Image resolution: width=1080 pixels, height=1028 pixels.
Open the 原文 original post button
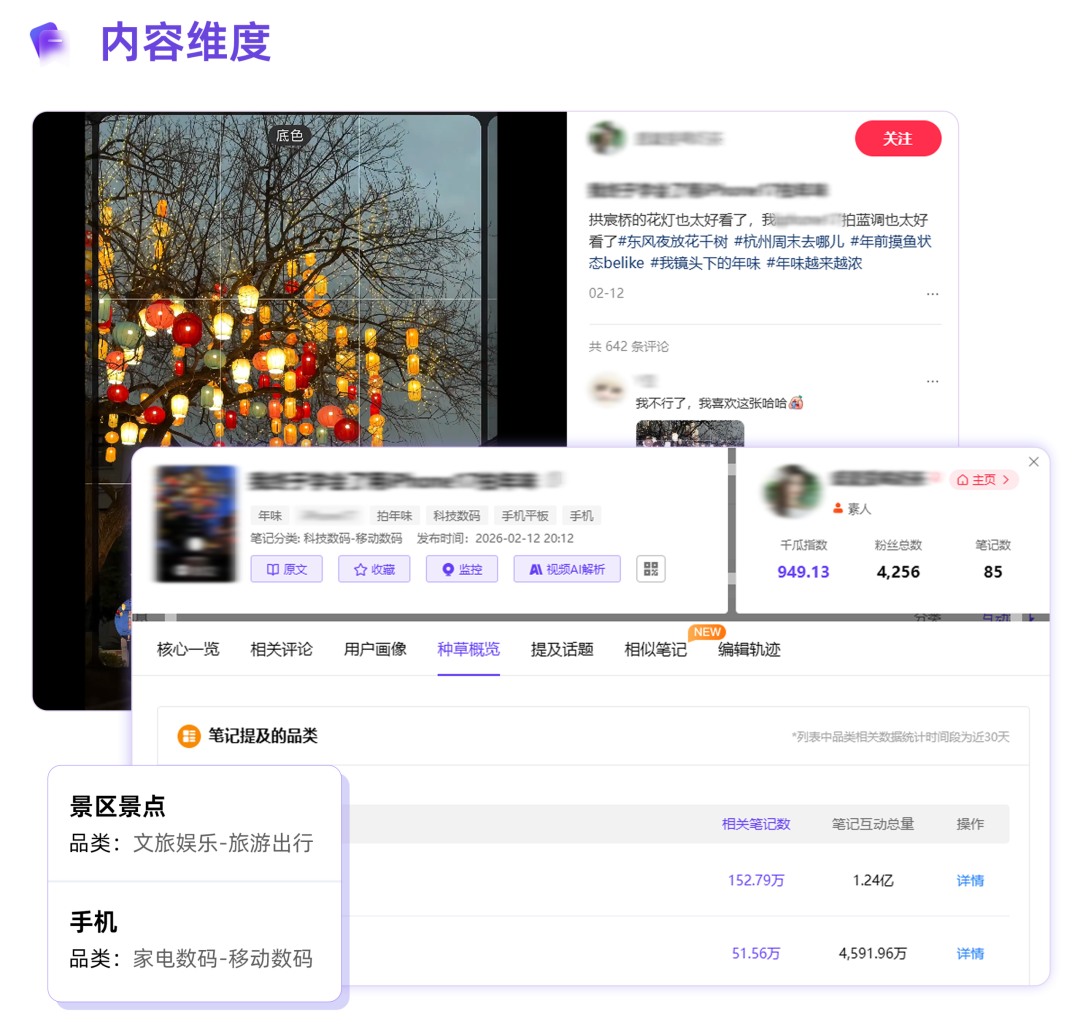click(286, 569)
